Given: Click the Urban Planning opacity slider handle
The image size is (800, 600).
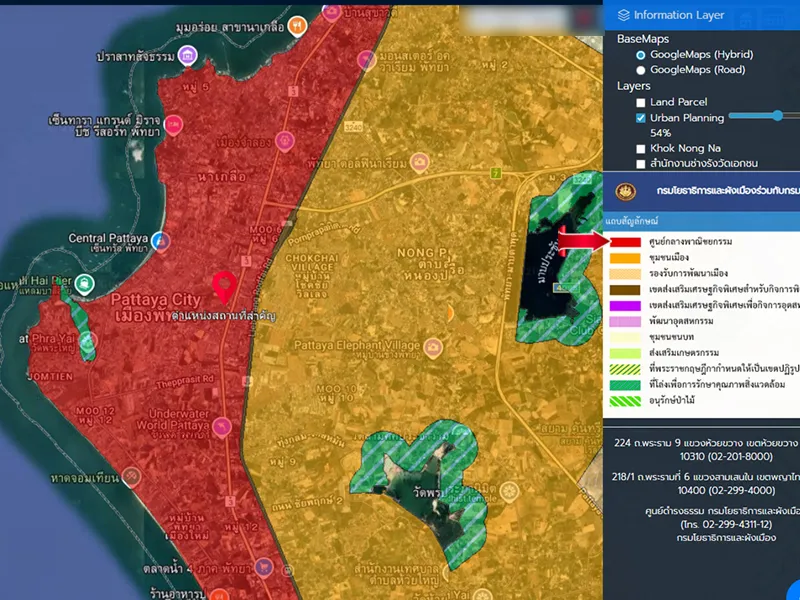Looking at the screenshot, I should 778,116.
